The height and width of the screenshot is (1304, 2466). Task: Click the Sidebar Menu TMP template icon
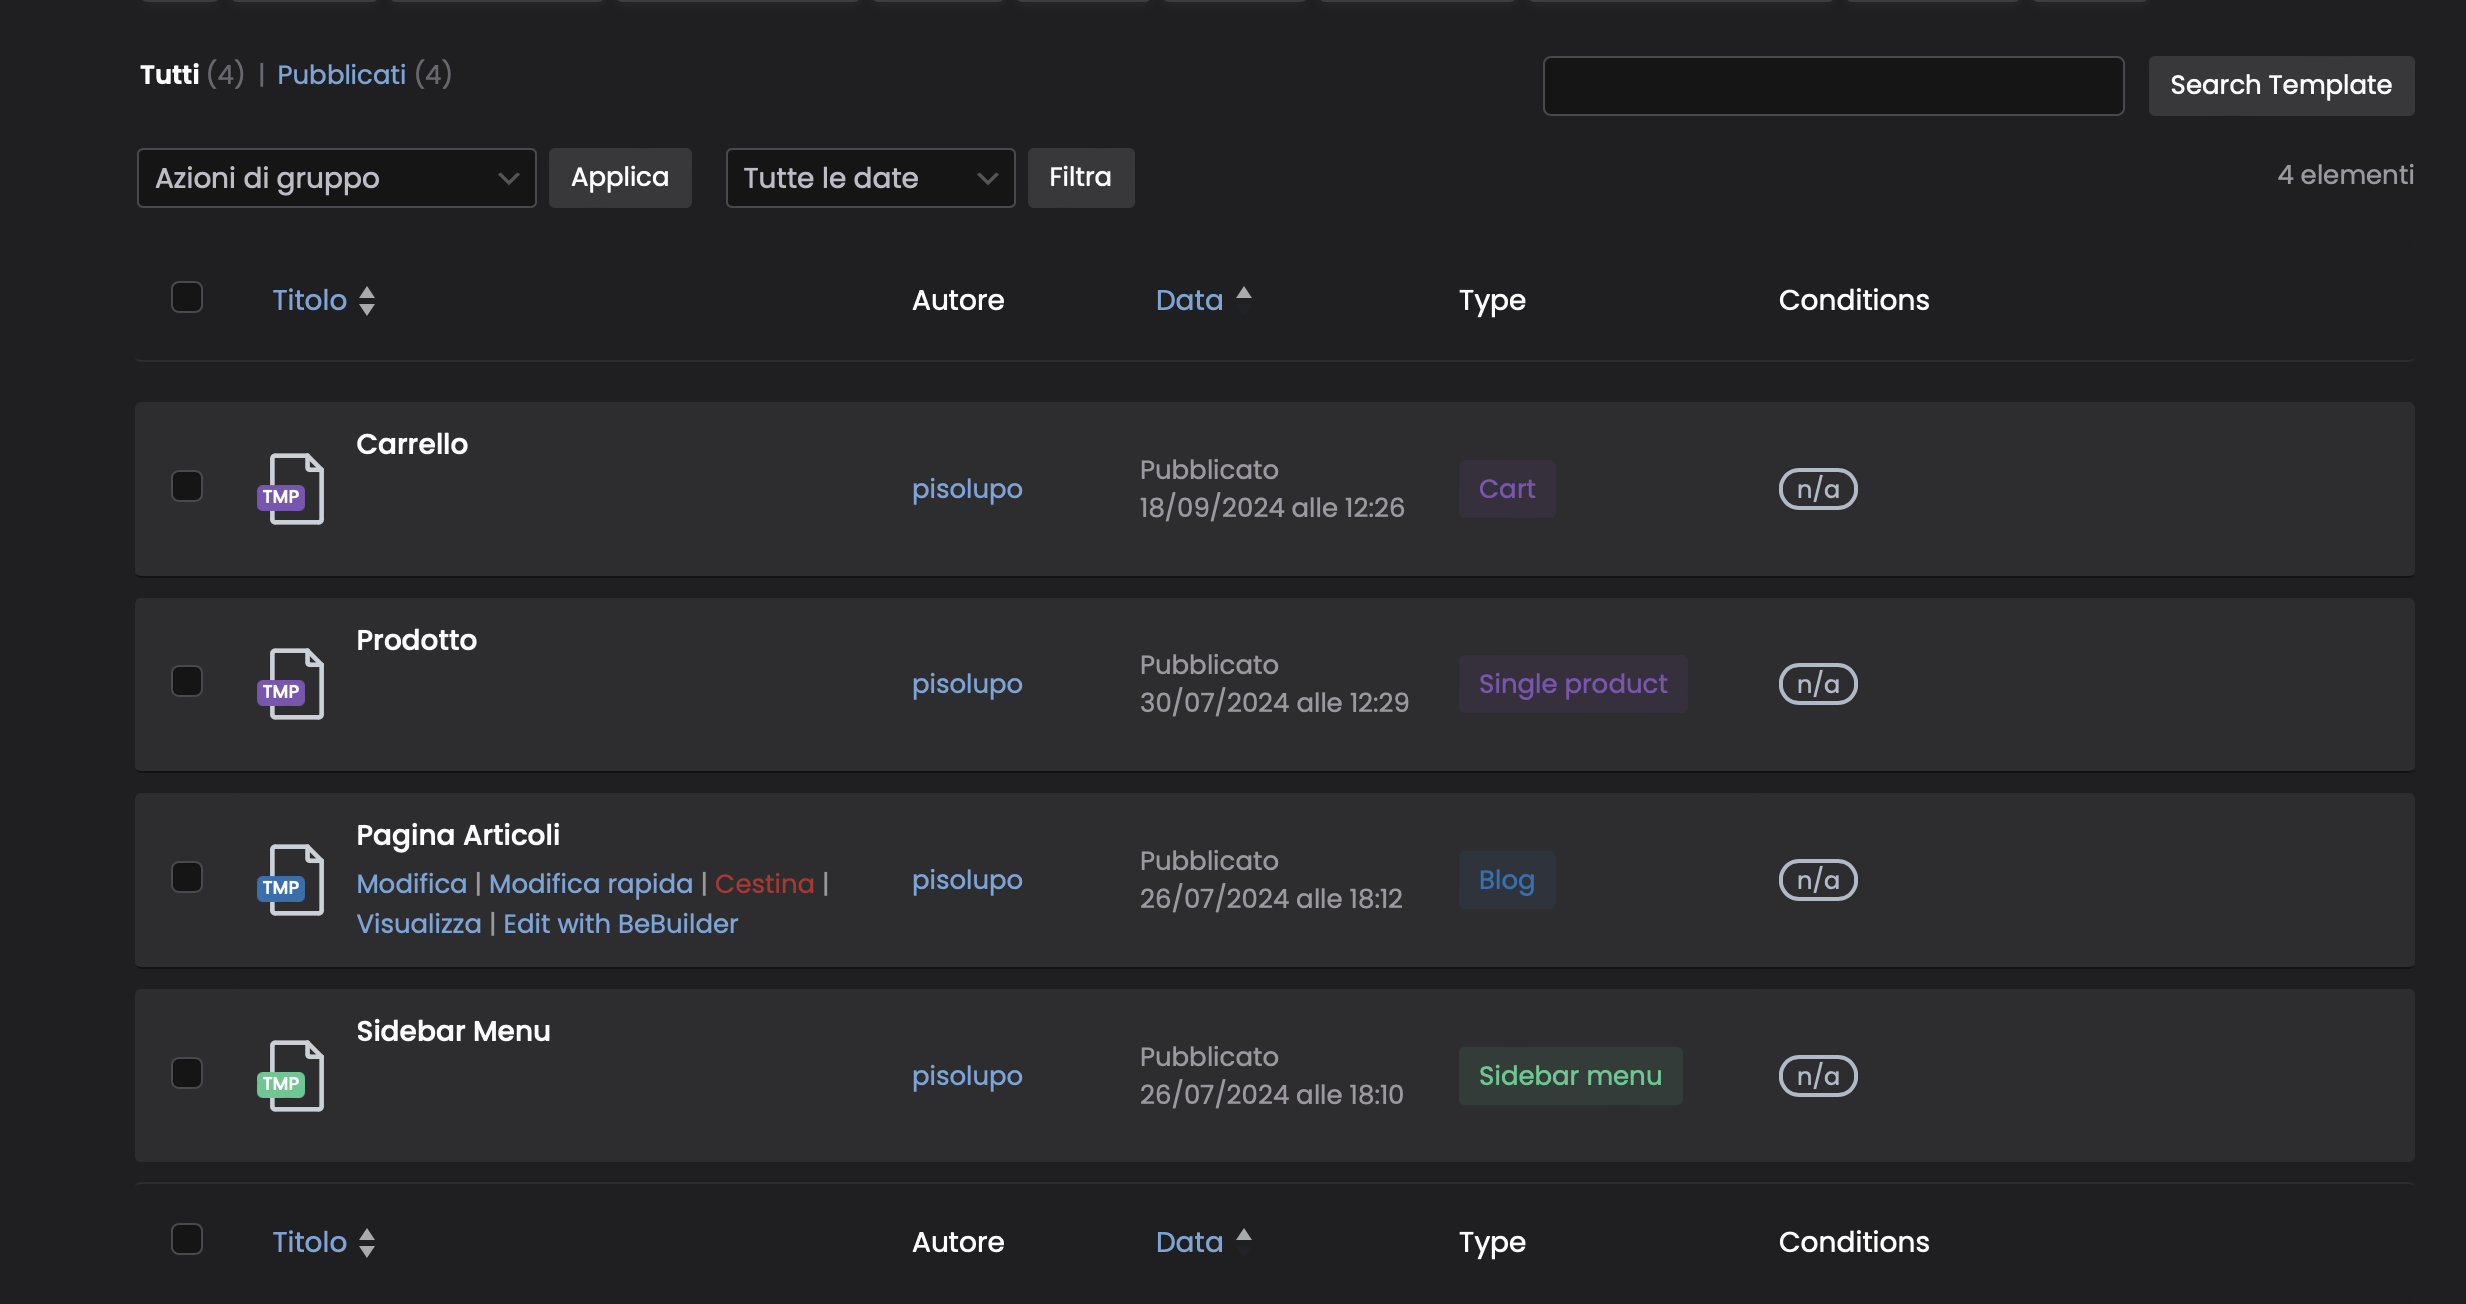click(x=291, y=1076)
